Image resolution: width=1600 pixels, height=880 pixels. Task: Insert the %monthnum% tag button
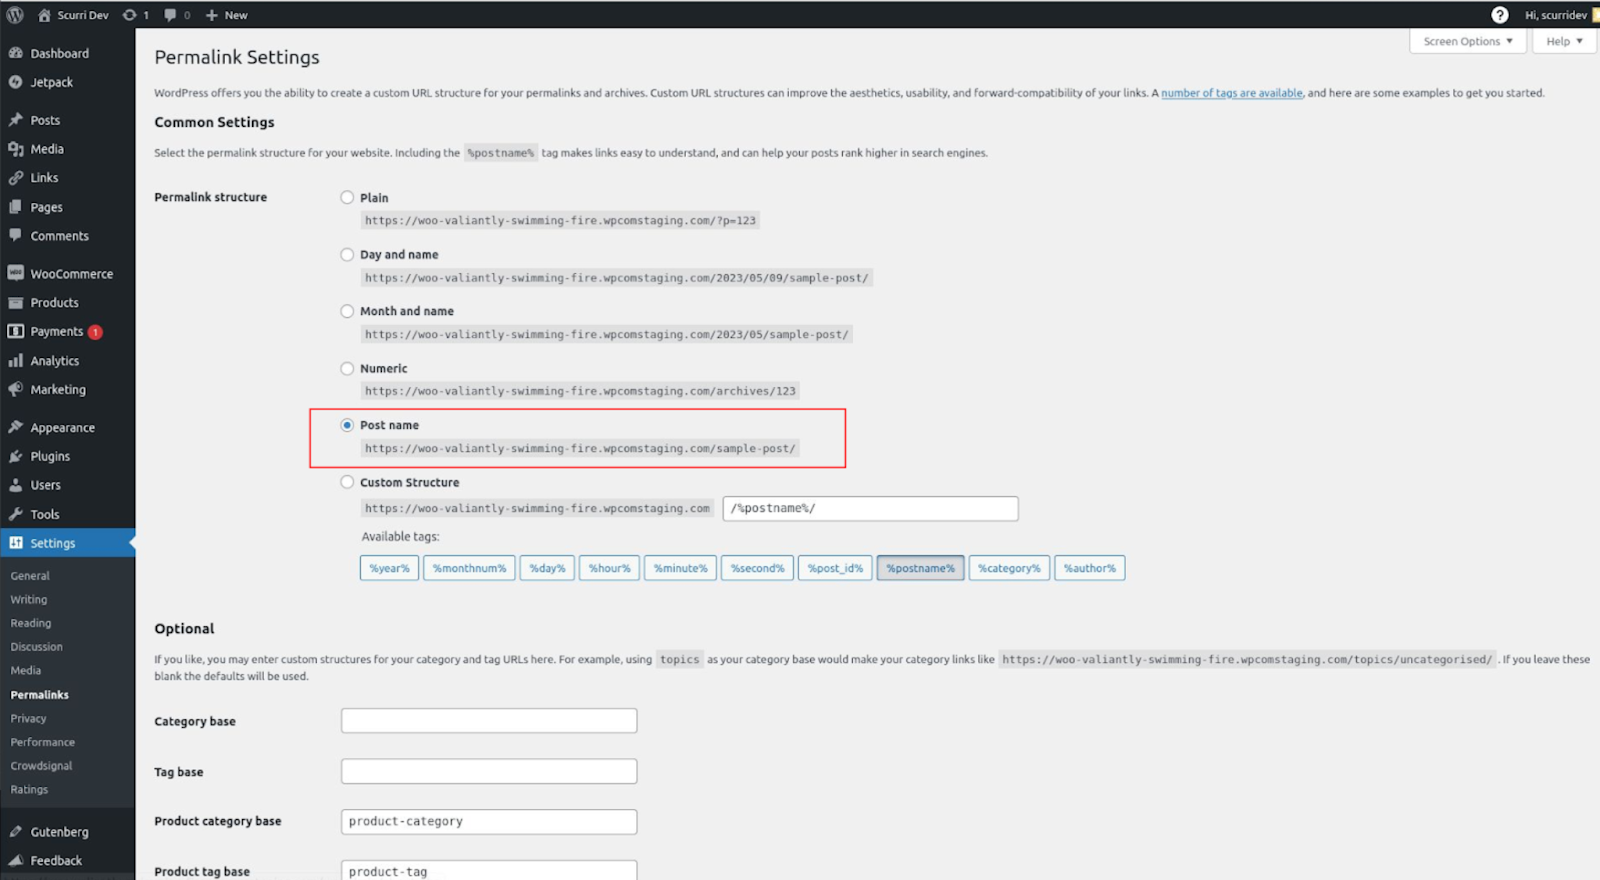point(469,568)
